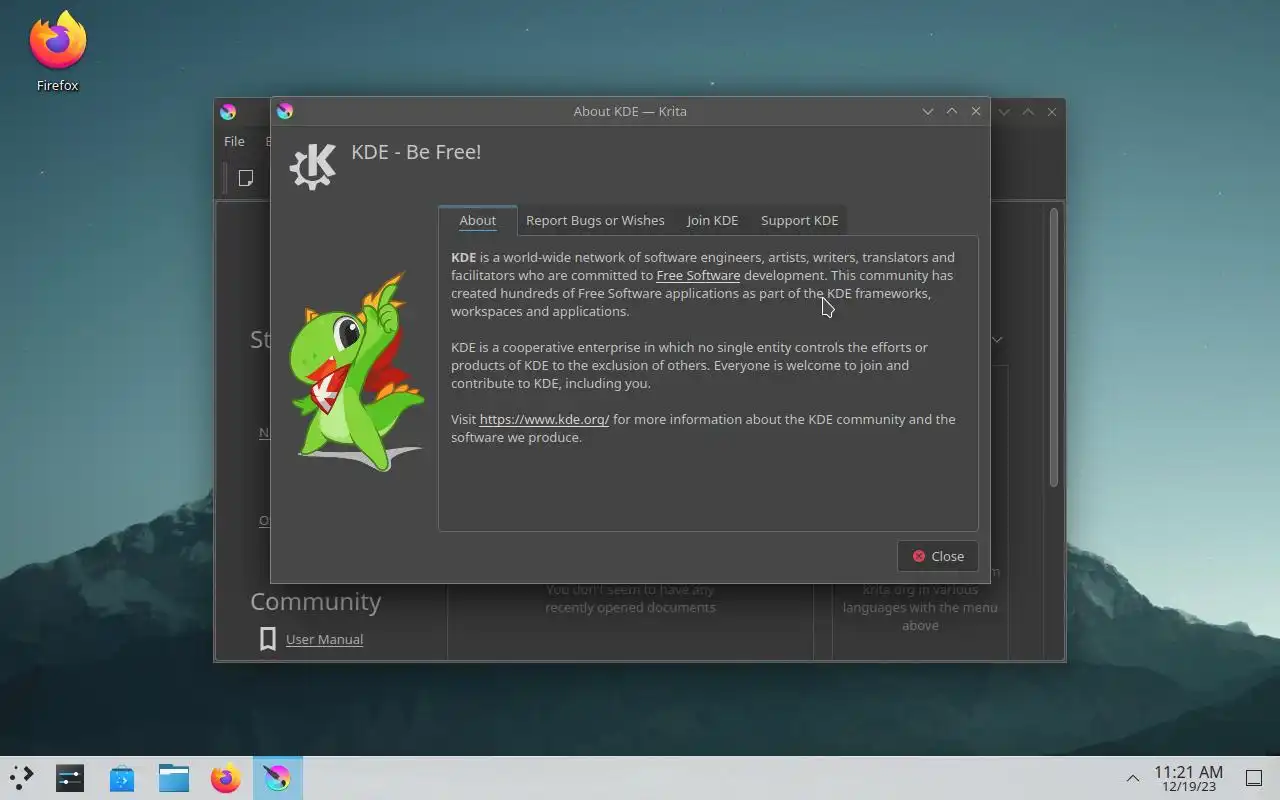Screen dimensions: 1280x800
Task: Maximize the Krita main window
Action: point(1028,112)
